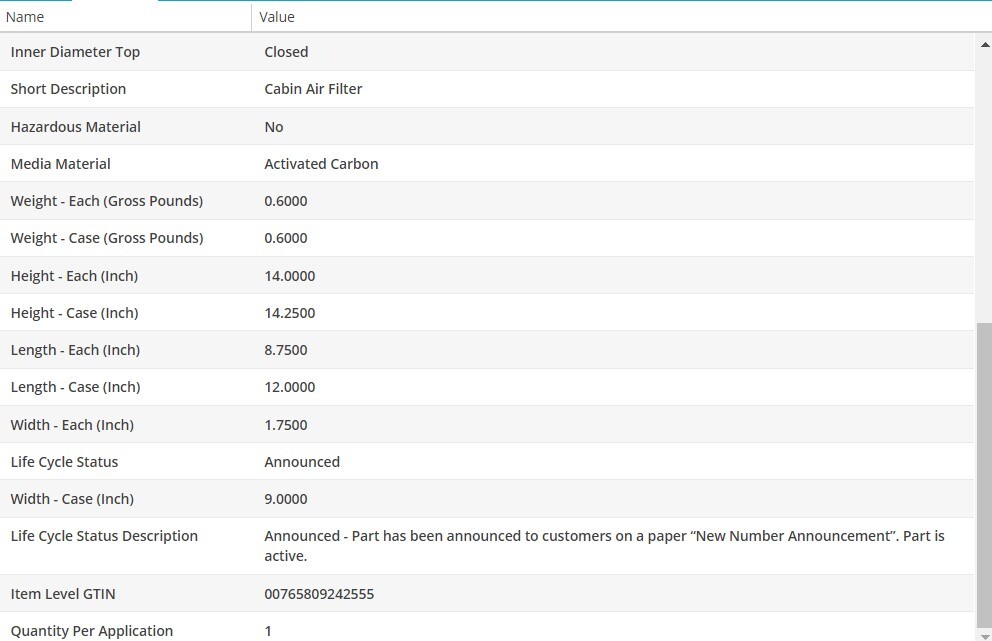Select the Quantity Per Application value 1
992x641 pixels.
(268, 631)
